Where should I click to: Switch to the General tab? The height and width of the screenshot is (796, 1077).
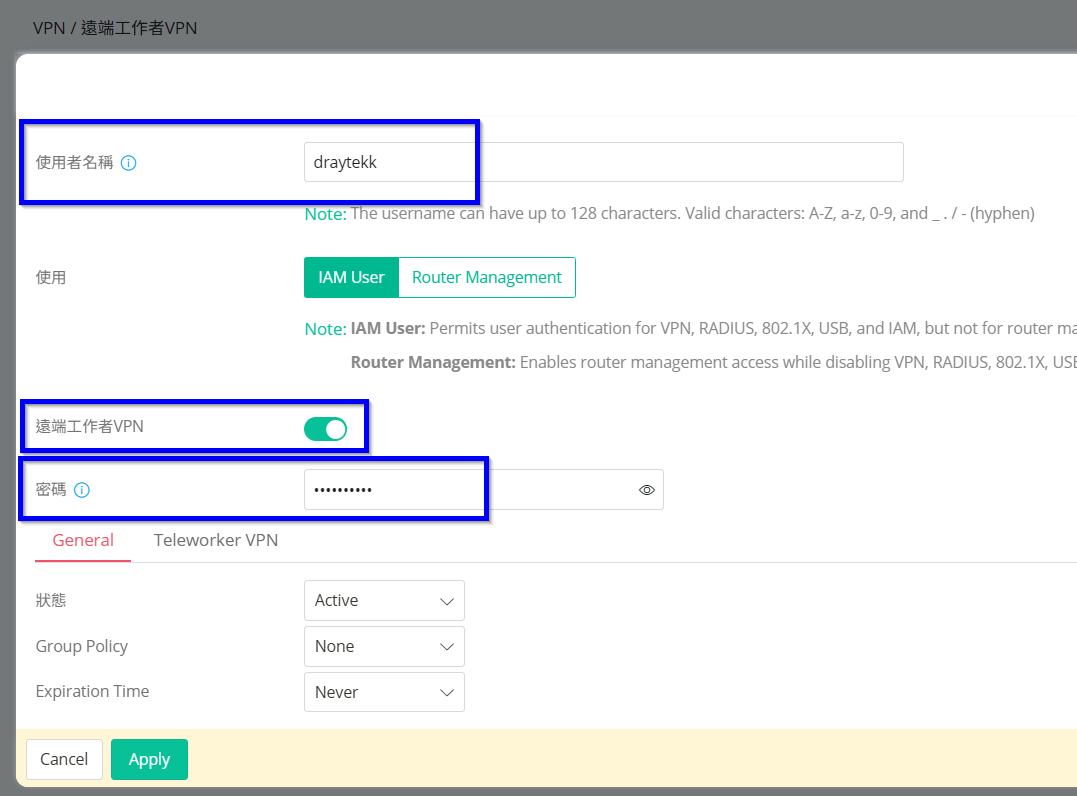coord(83,540)
